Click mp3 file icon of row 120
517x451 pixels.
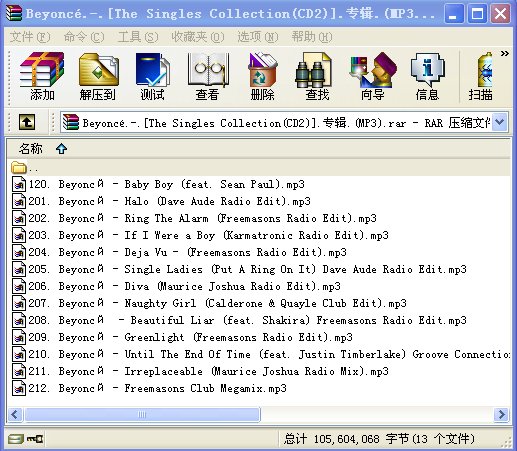pos(19,184)
